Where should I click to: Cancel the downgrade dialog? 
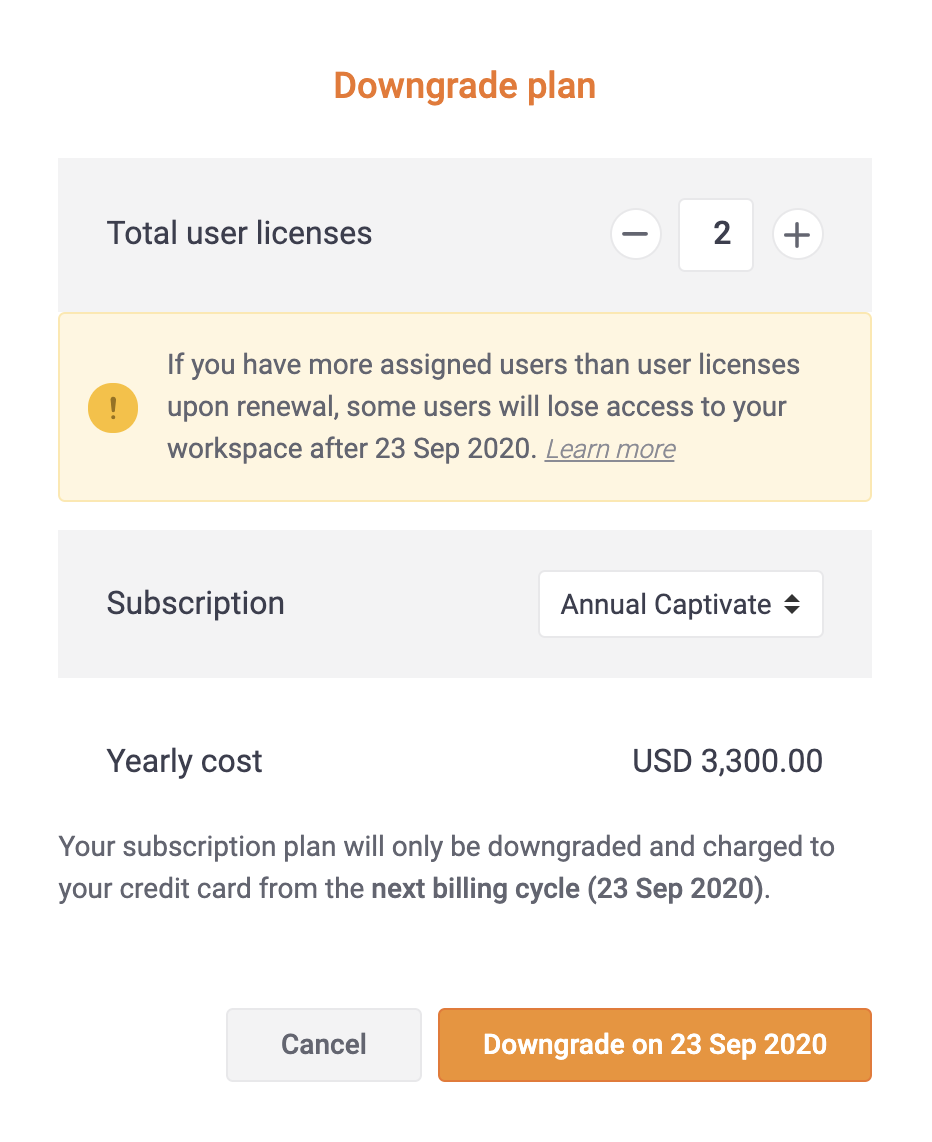tap(324, 1044)
